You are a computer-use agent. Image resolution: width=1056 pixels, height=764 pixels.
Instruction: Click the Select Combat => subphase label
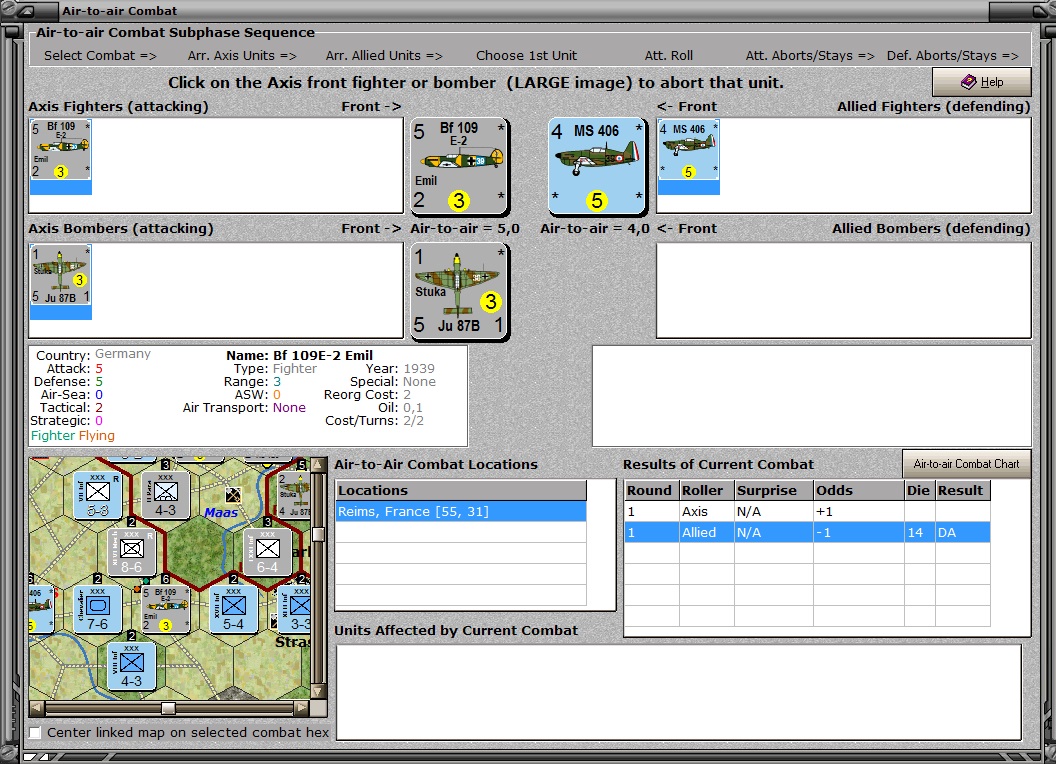[100, 56]
